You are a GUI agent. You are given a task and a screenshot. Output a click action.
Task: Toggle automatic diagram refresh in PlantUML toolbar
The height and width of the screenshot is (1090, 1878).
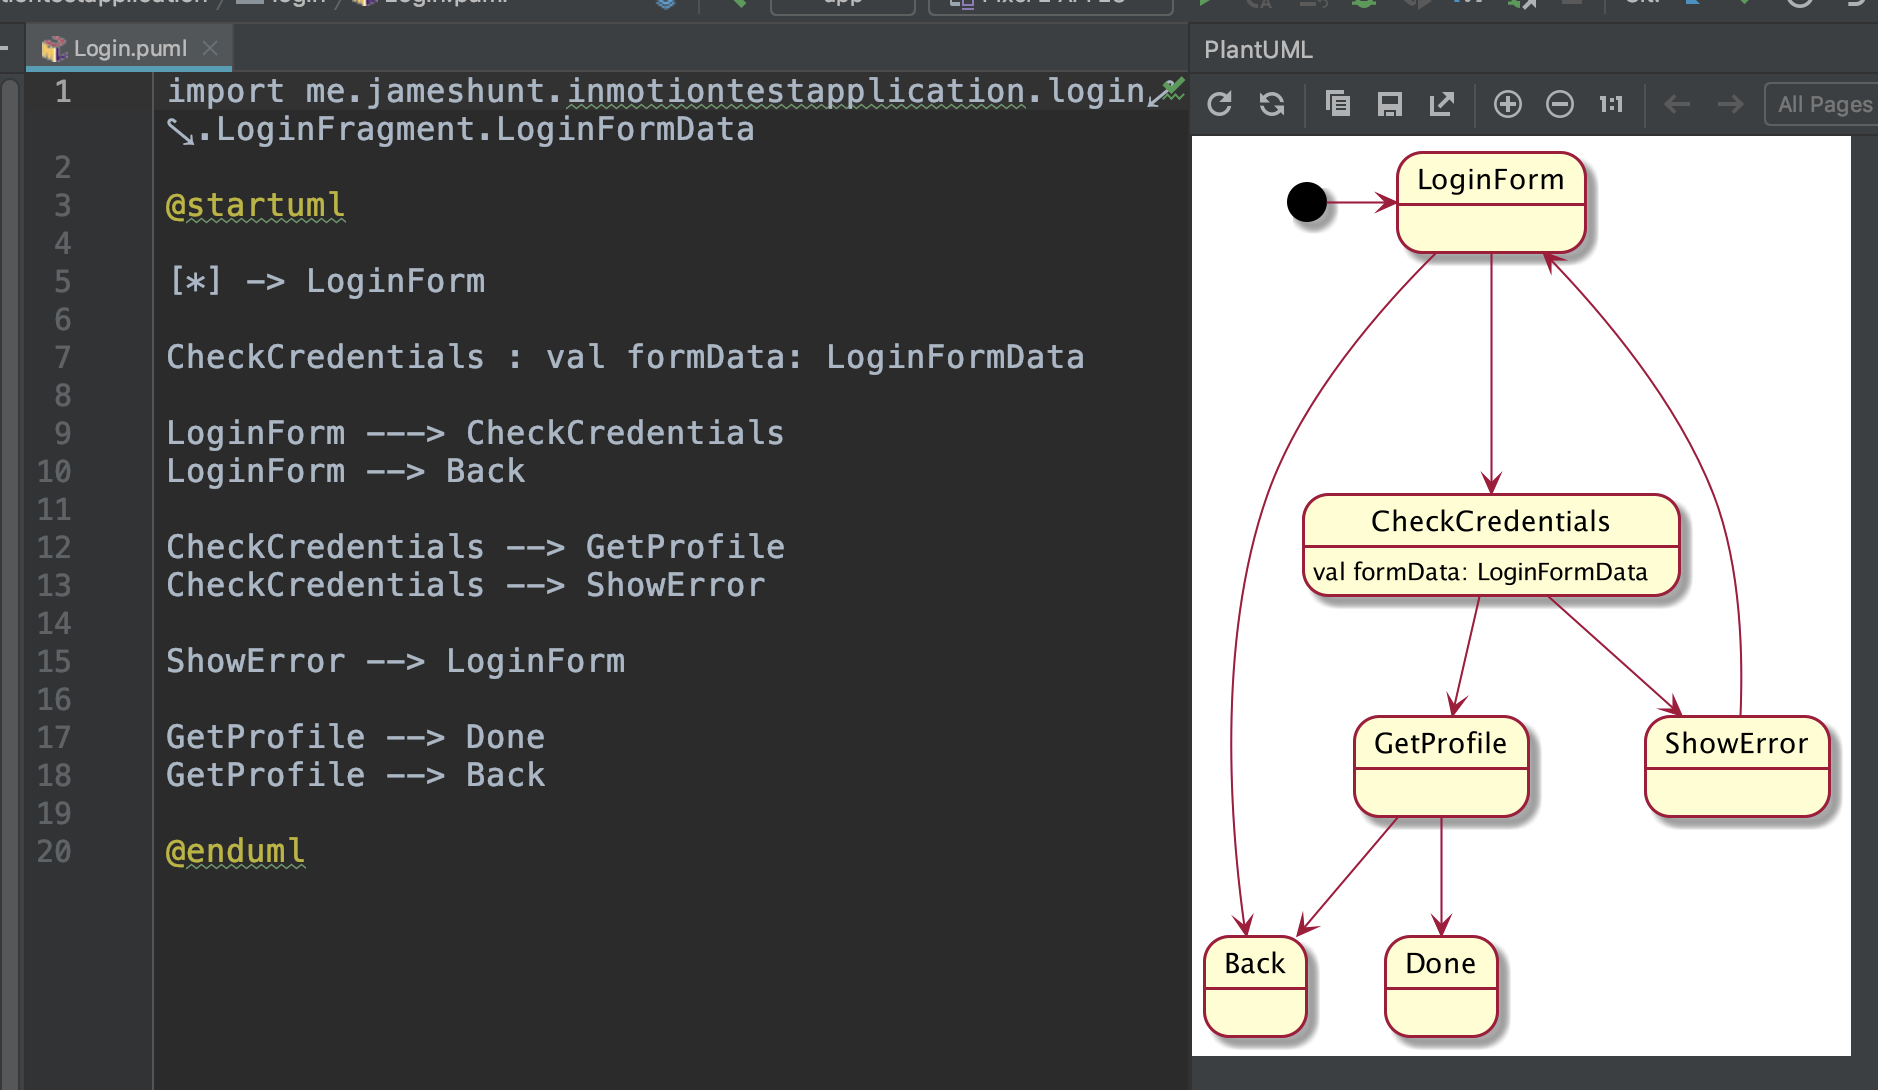pyautogui.click(x=1272, y=104)
